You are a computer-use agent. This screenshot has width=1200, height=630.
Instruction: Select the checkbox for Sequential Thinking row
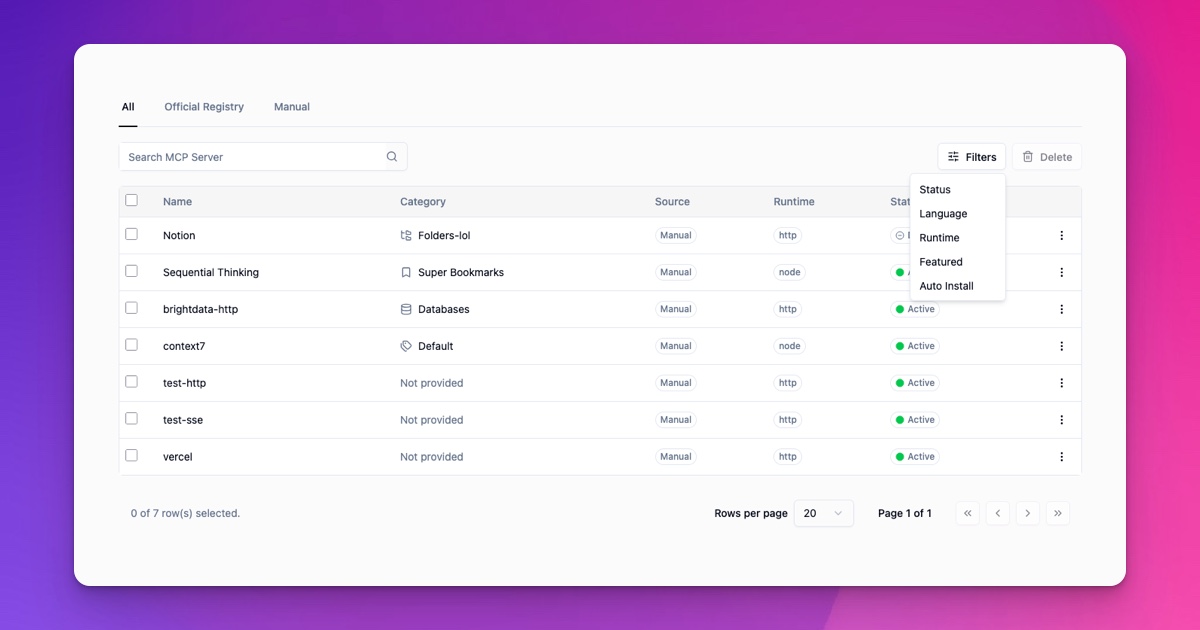click(x=131, y=271)
